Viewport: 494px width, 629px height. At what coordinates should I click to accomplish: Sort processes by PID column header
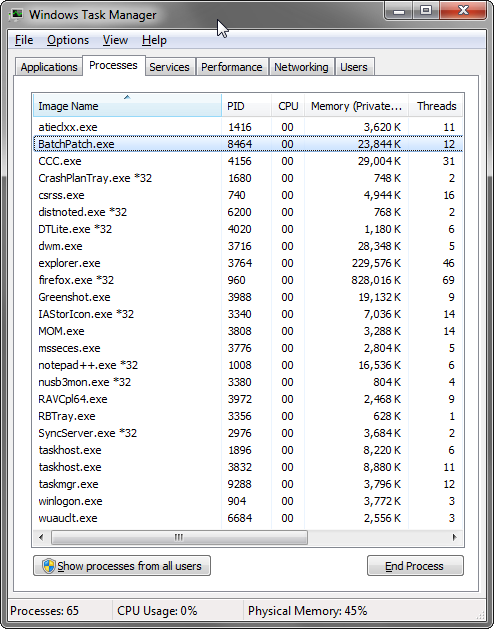click(x=246, y=106)
